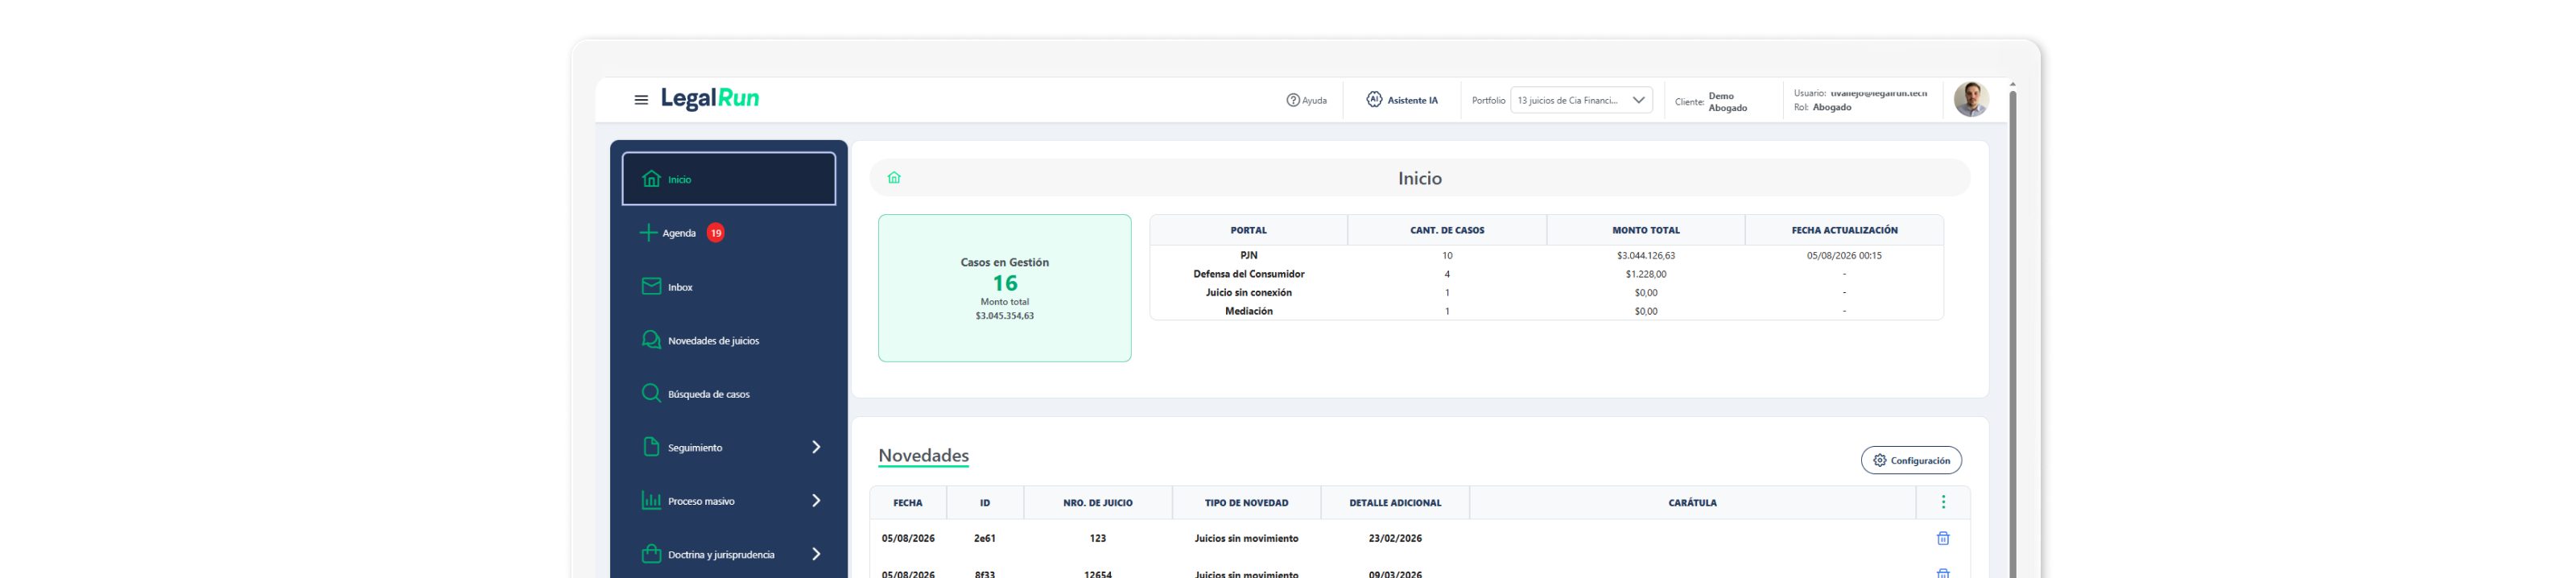Select Juicio sin conexión row
The width and height of the screenshot is (2576, 578).
tap(1546, 293)
